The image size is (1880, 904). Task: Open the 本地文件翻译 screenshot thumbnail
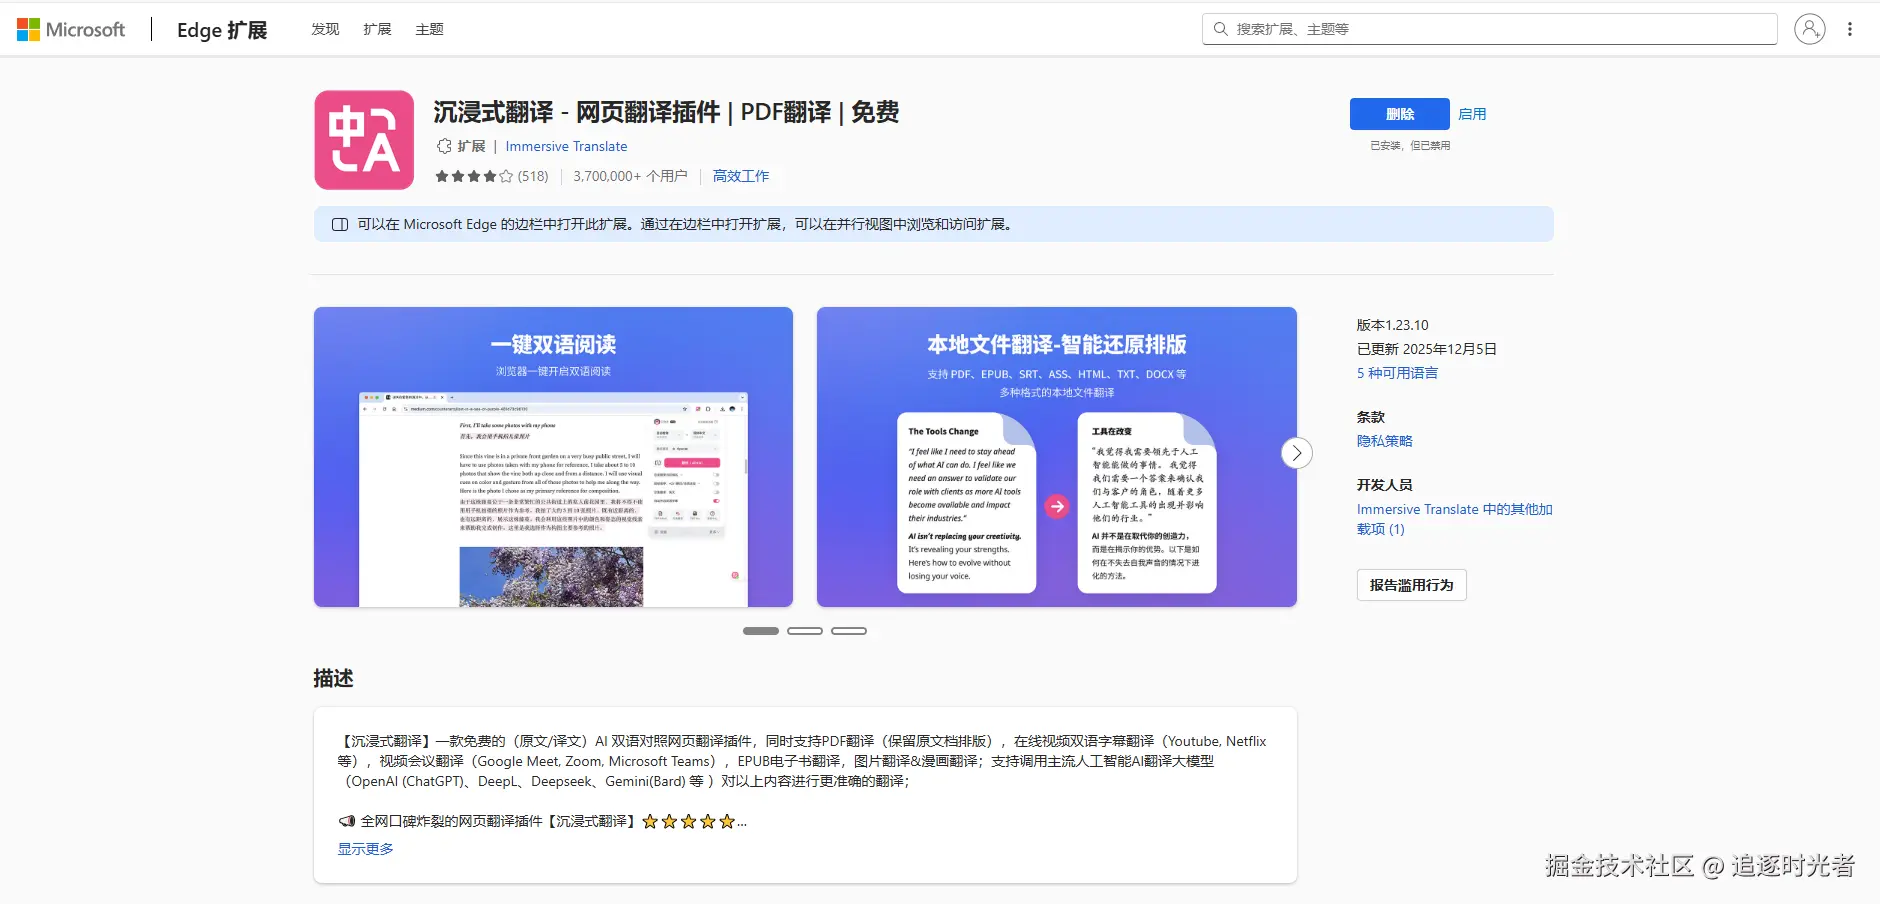1057,457
